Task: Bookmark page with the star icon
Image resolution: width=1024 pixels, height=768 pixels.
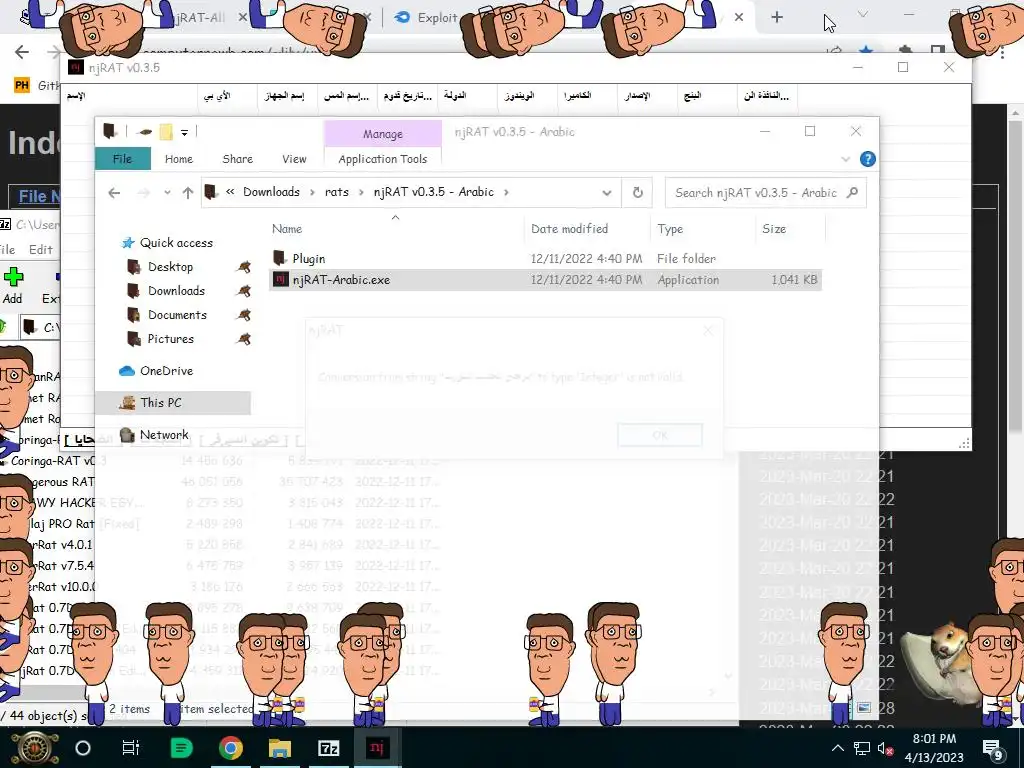Action: point(866,50)
